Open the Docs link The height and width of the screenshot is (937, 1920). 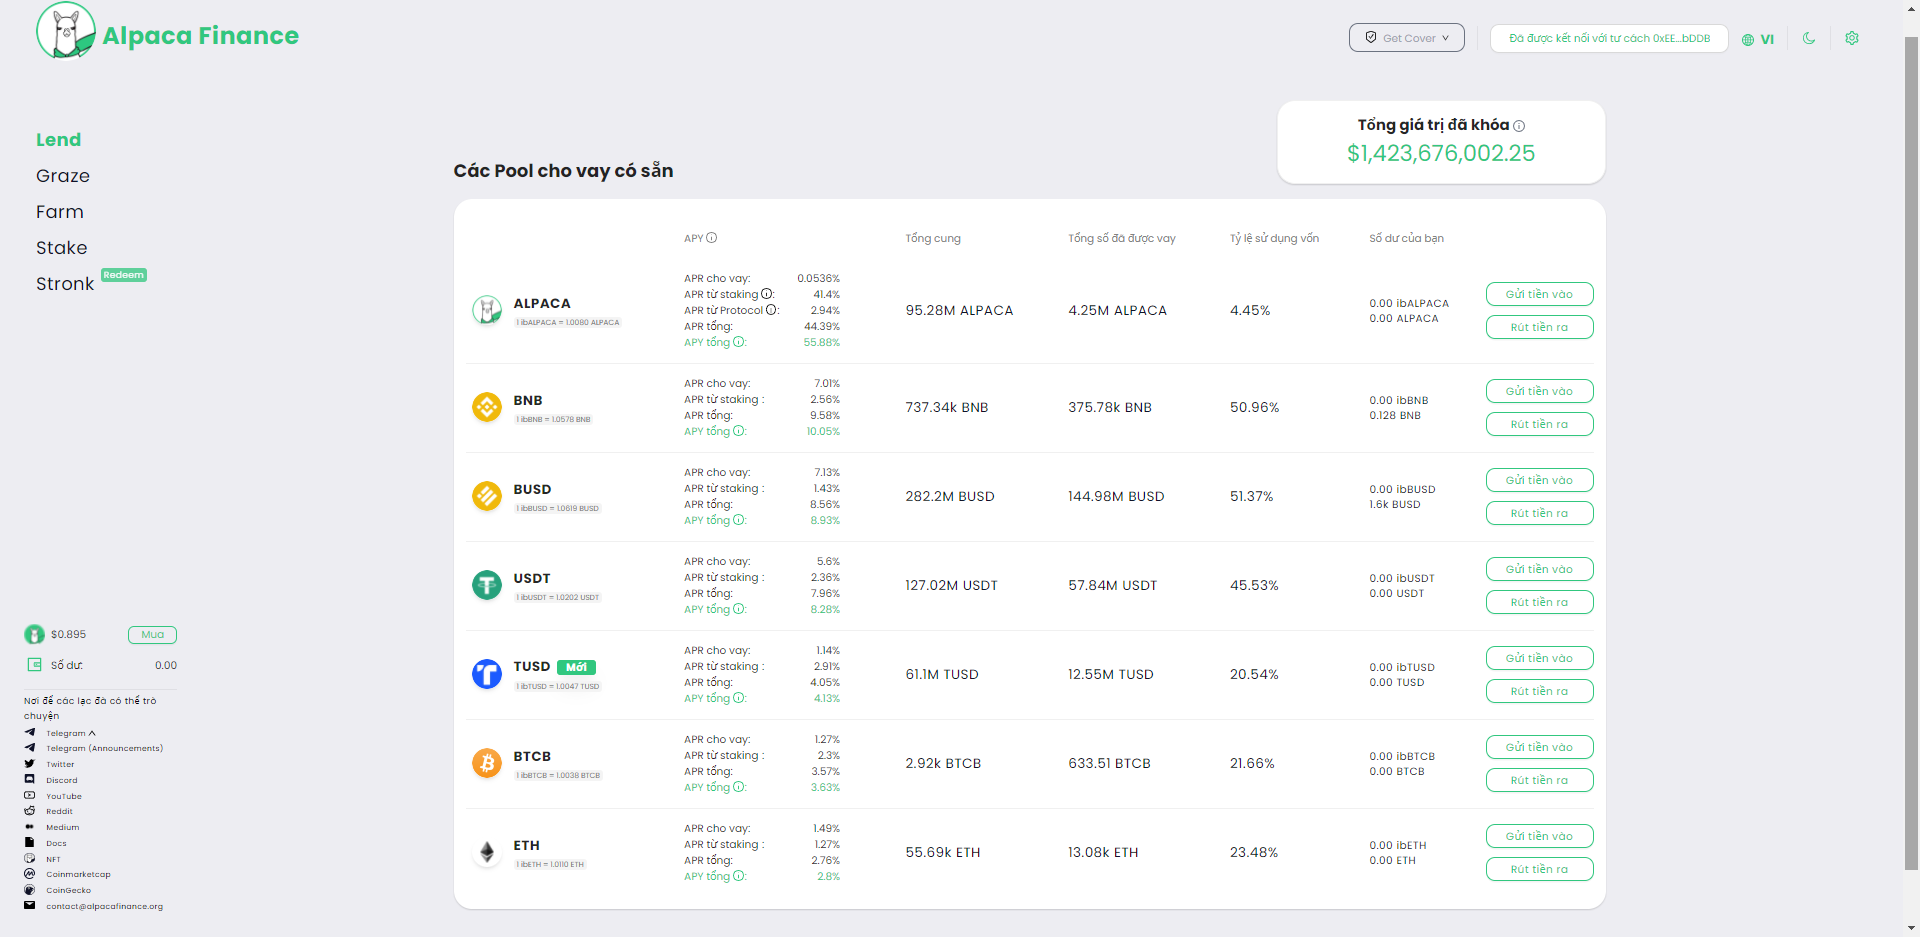coord(56,843)
